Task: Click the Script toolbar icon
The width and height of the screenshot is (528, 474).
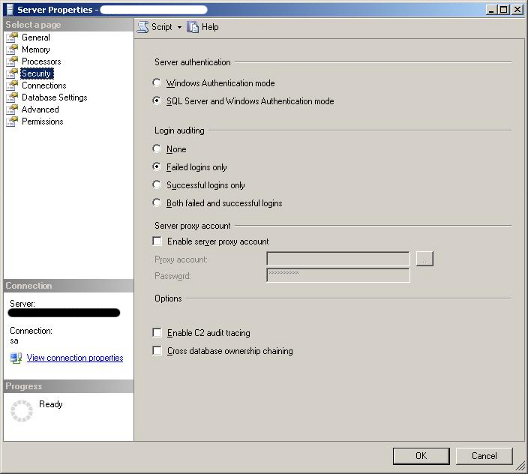Action: click(143, 27)
